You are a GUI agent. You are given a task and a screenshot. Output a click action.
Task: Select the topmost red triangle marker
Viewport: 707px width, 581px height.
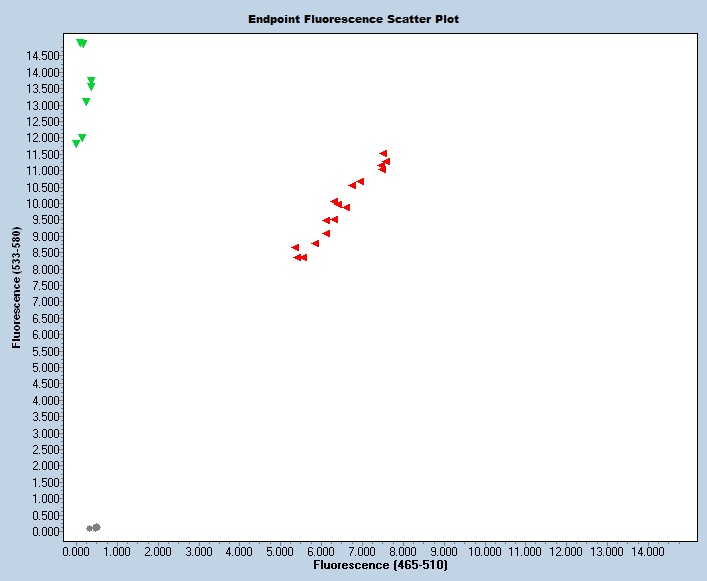pyautogui.click(x=383, y=154)
